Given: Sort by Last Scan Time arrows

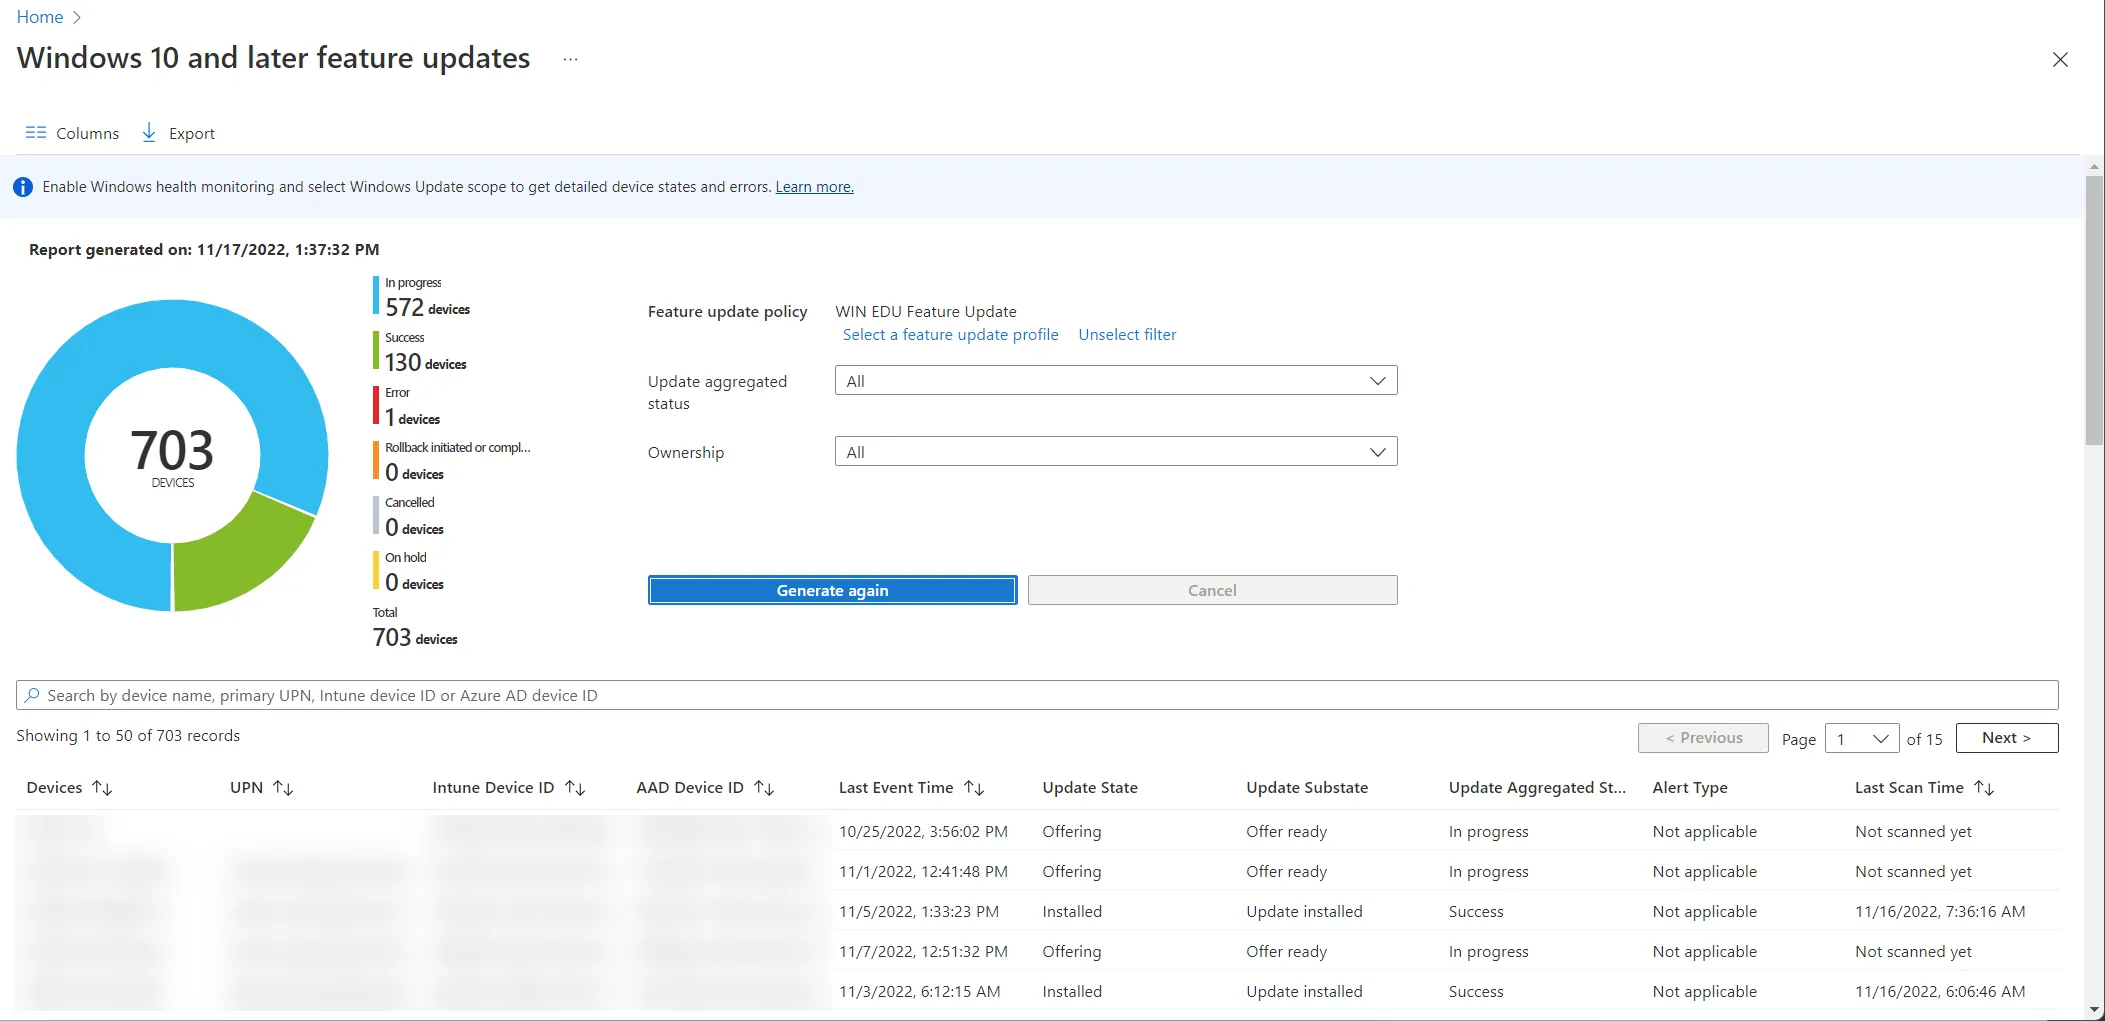Looking at the screenshot, I should (x=1984, y=788).
